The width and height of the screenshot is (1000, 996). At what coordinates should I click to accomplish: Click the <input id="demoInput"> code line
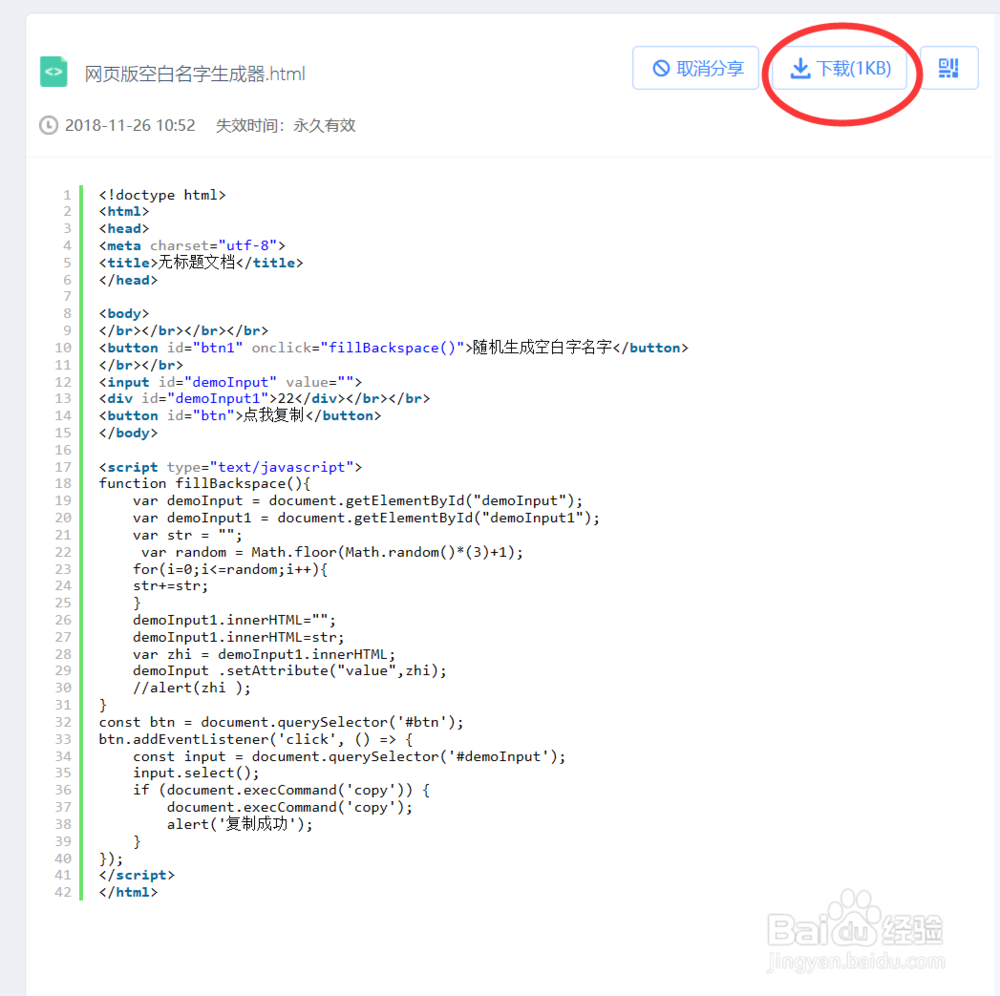[x=230, y=382]
